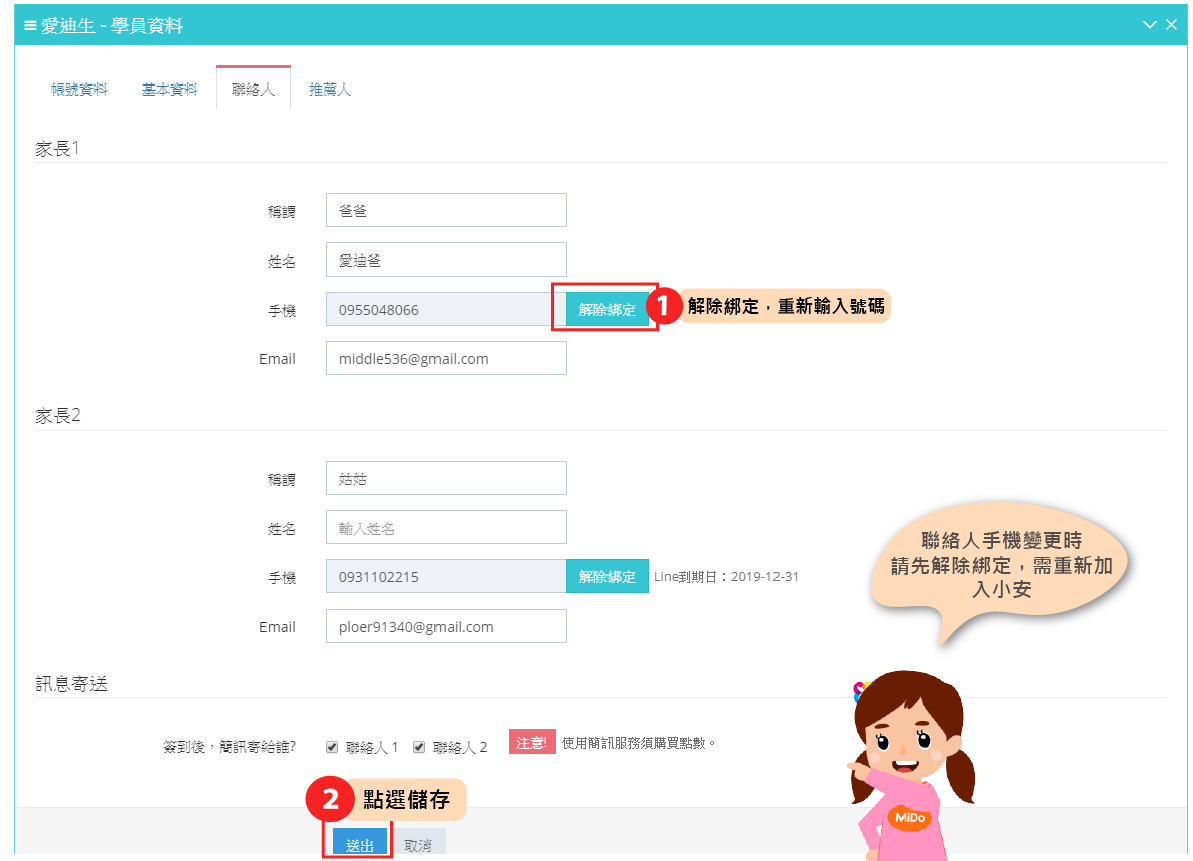This screenshot has height=861, width=1193.
Task: Switch to the 帳號資料 tab
Action: [79, 89]
